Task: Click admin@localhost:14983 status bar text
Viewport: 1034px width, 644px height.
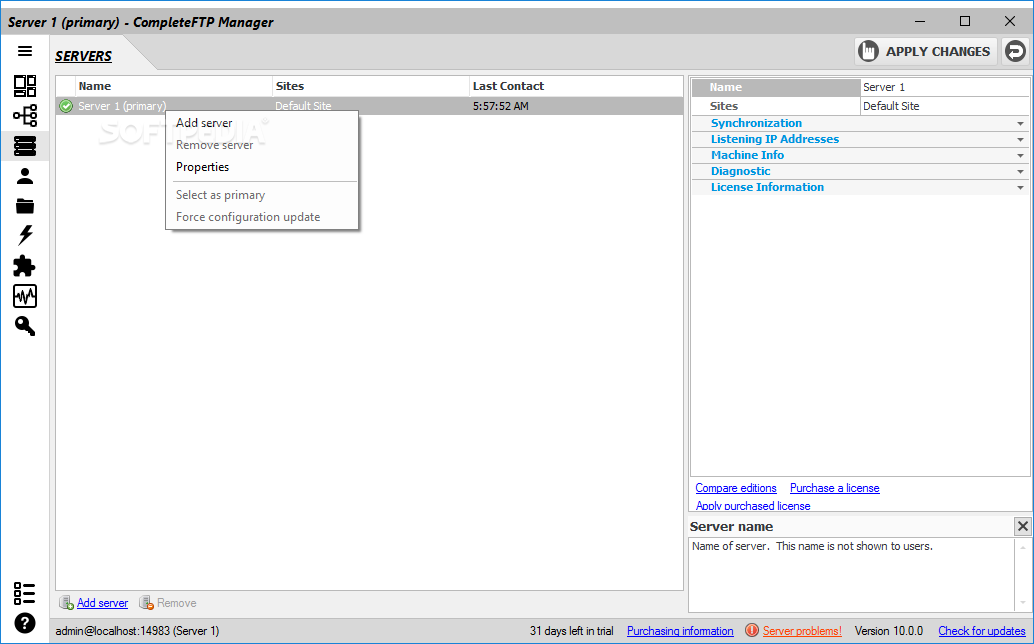Action: [x=137, y=631]
